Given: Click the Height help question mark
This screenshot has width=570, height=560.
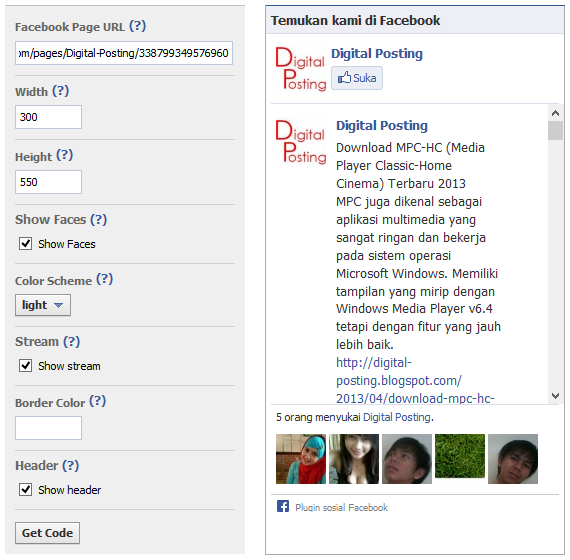Looking at the screenshot, I should point(64,155).
